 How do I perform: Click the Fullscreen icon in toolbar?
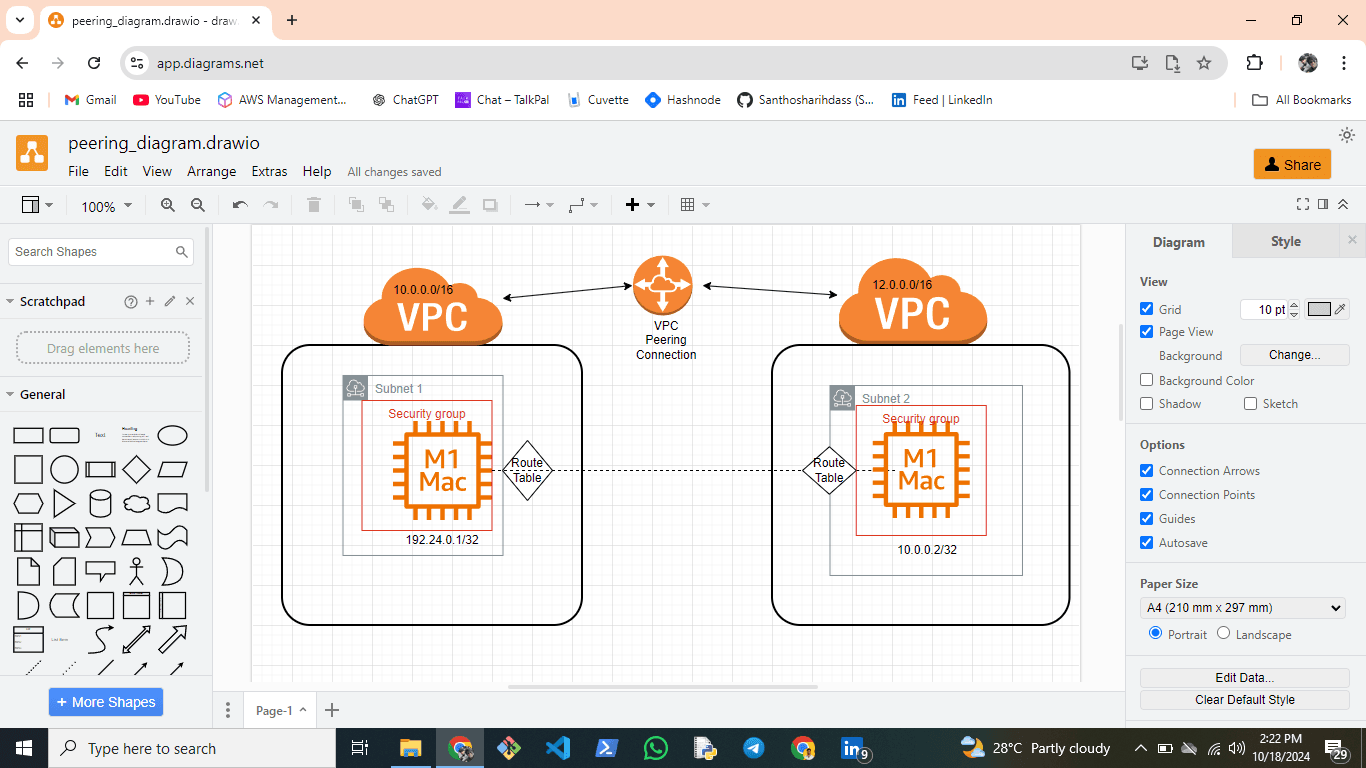click(x=1302, y=204)
